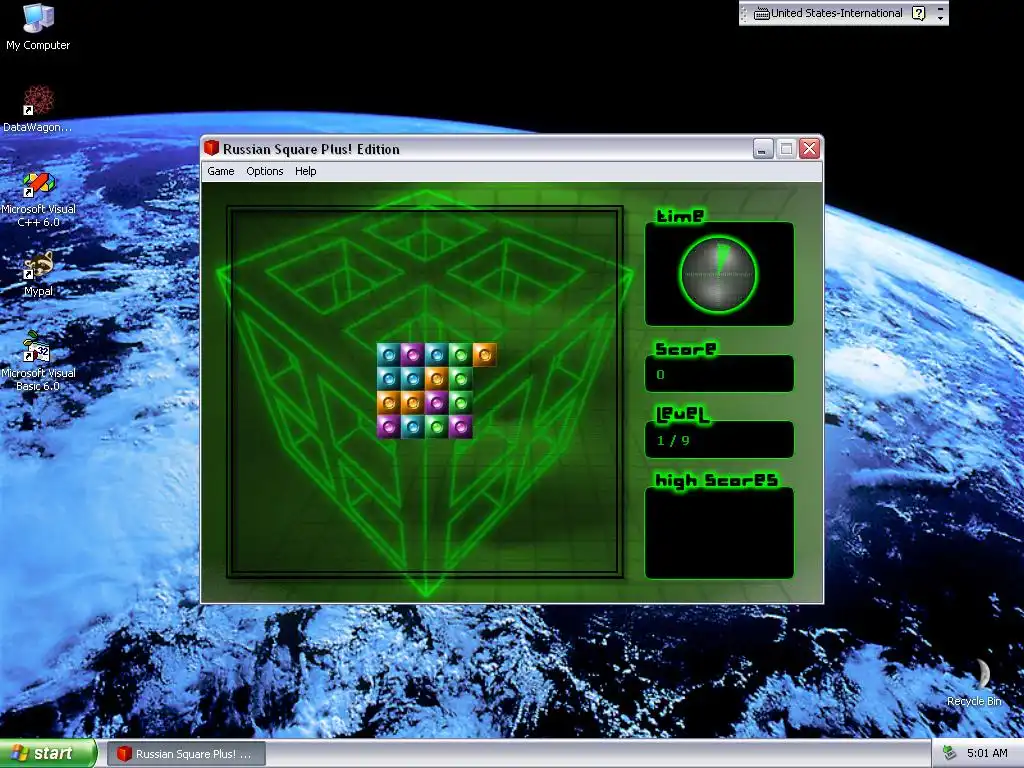
Task: Select the green tile in the top row
Action: point(460,355)
